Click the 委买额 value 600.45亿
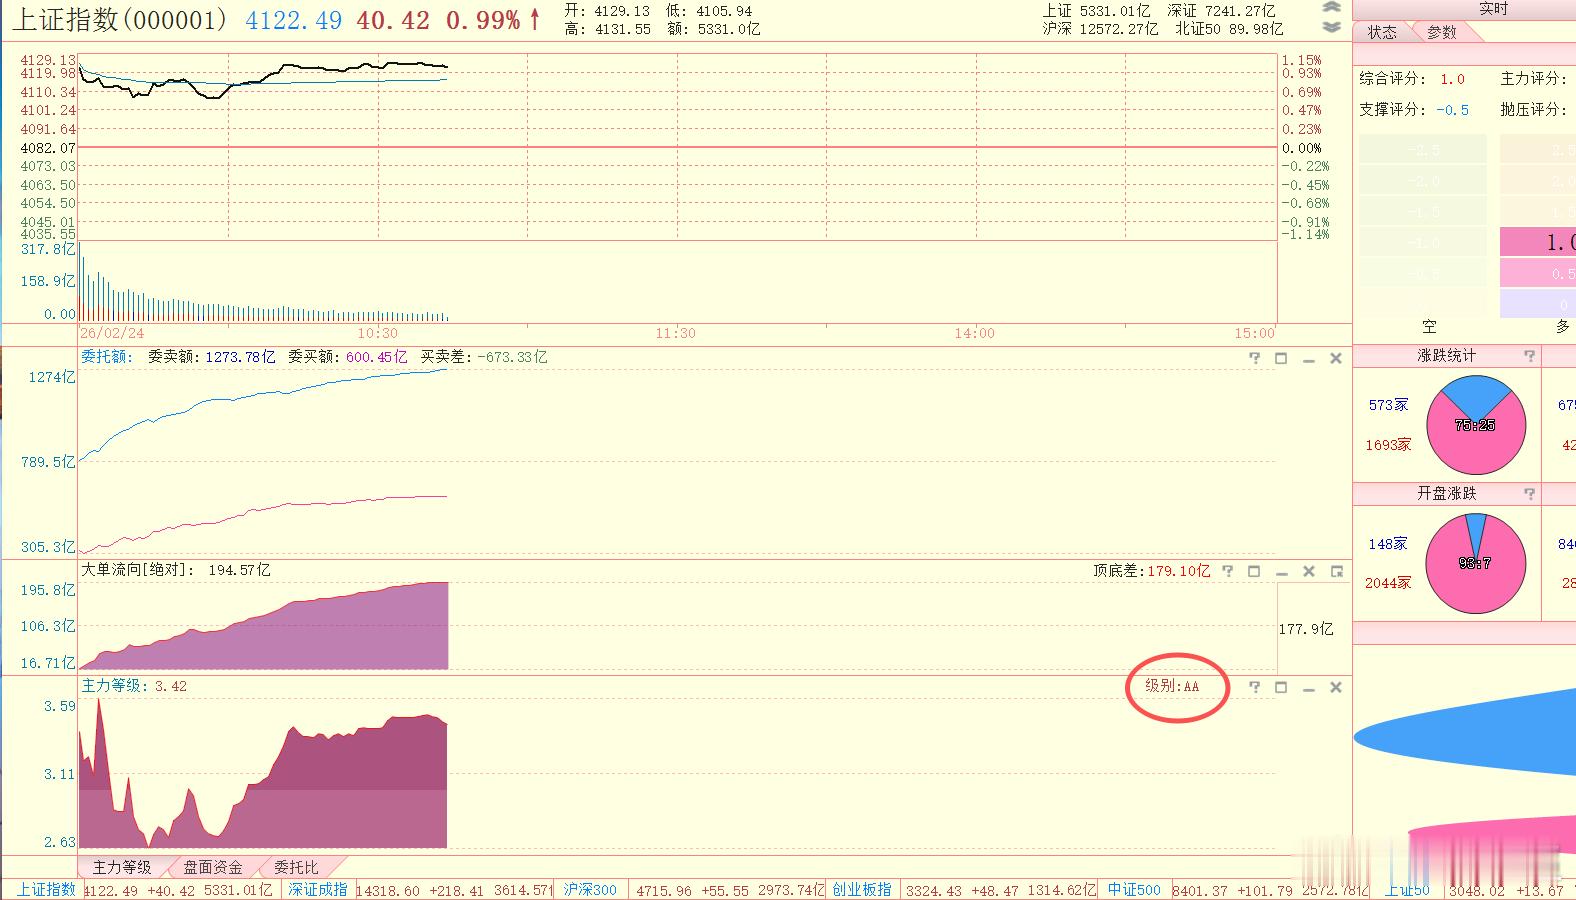The image size is (1576, 900). (x=376, y=357)
